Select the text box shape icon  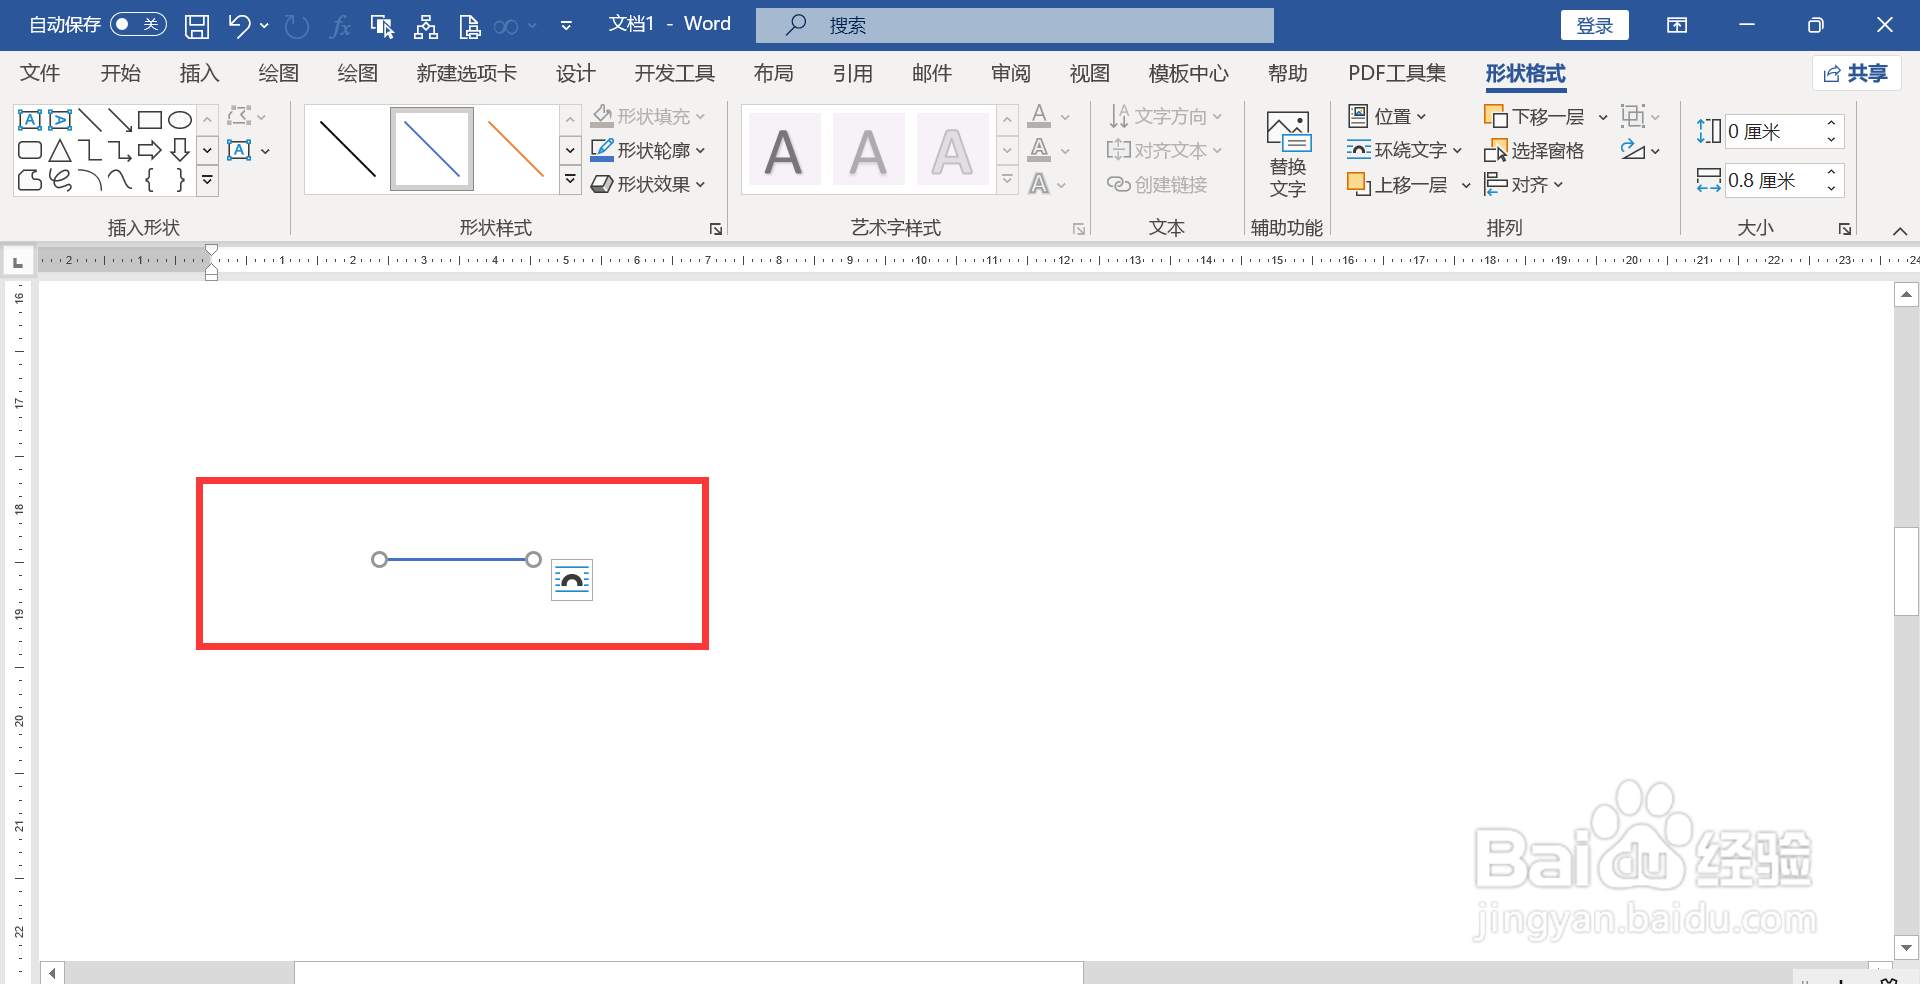click(x=30, y=120)
